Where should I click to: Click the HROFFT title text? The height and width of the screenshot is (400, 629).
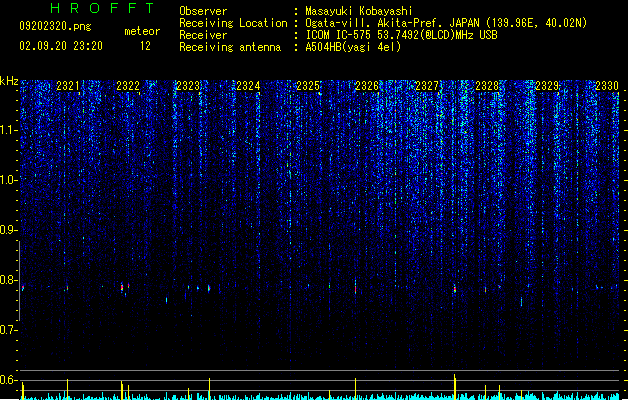coord(103,8)
